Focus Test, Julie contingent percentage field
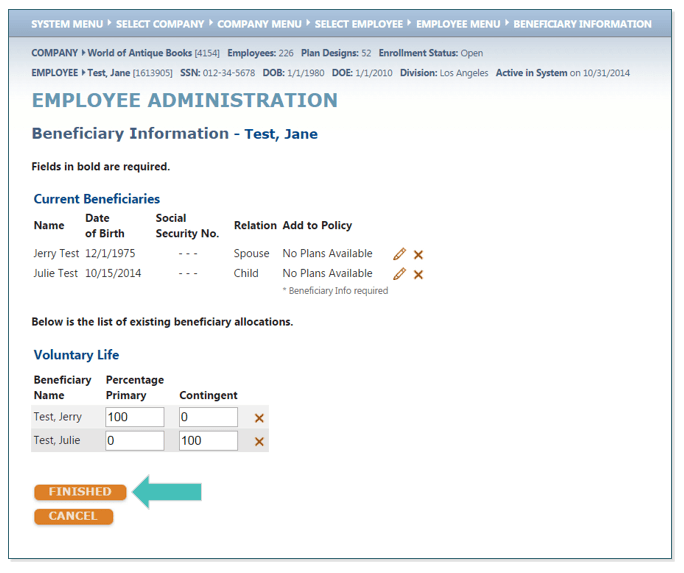The width and height of the screenshot is (684, 573). 209,440
